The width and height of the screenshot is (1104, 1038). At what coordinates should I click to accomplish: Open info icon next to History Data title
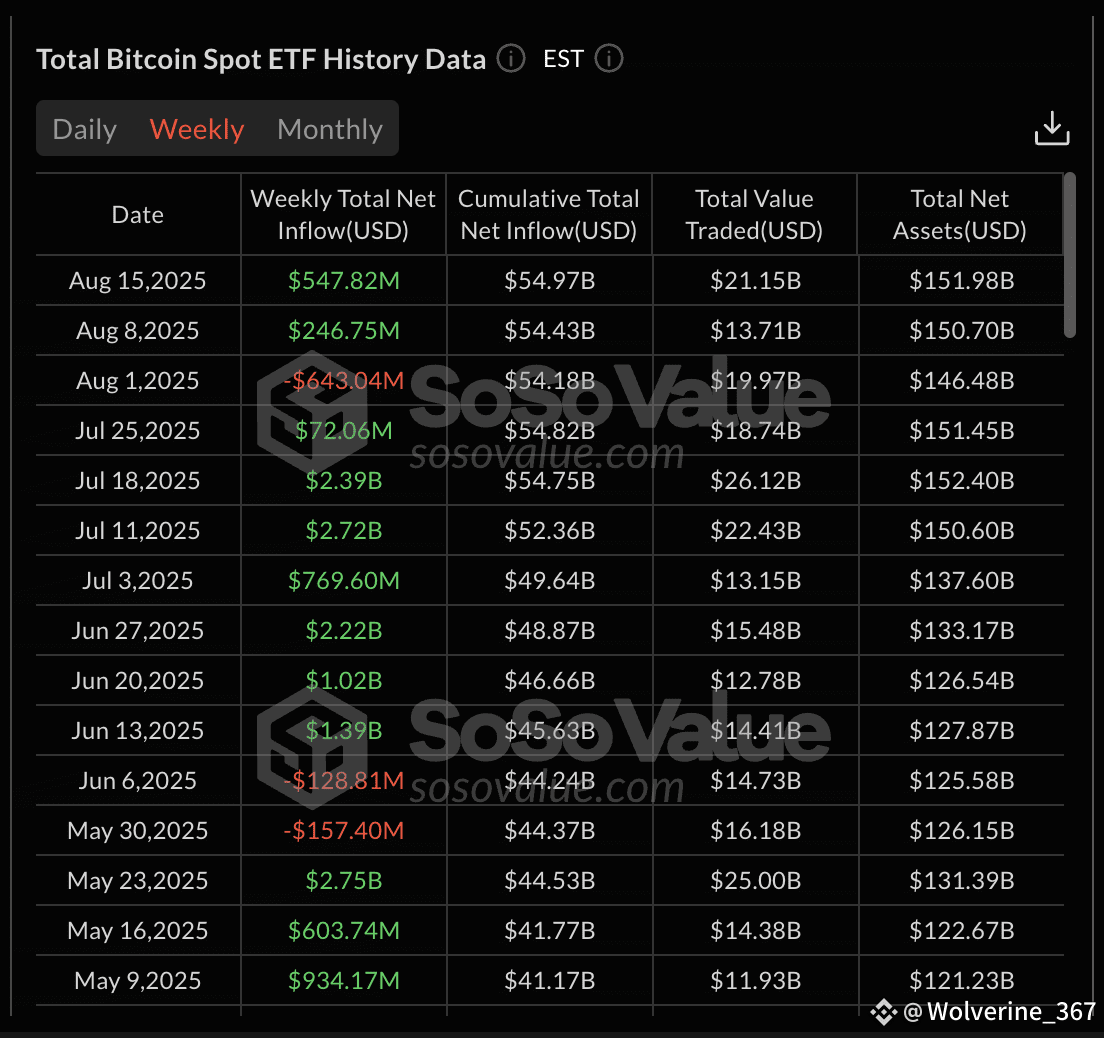(511, 58)
